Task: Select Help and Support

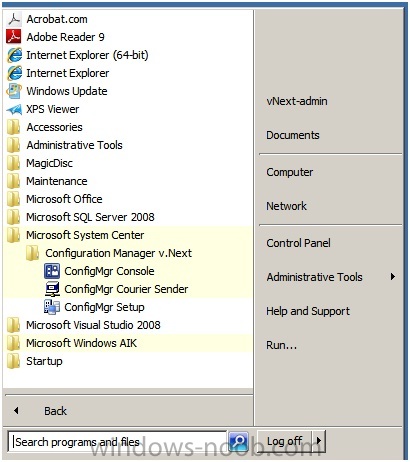Action: [x=308, y=311]
